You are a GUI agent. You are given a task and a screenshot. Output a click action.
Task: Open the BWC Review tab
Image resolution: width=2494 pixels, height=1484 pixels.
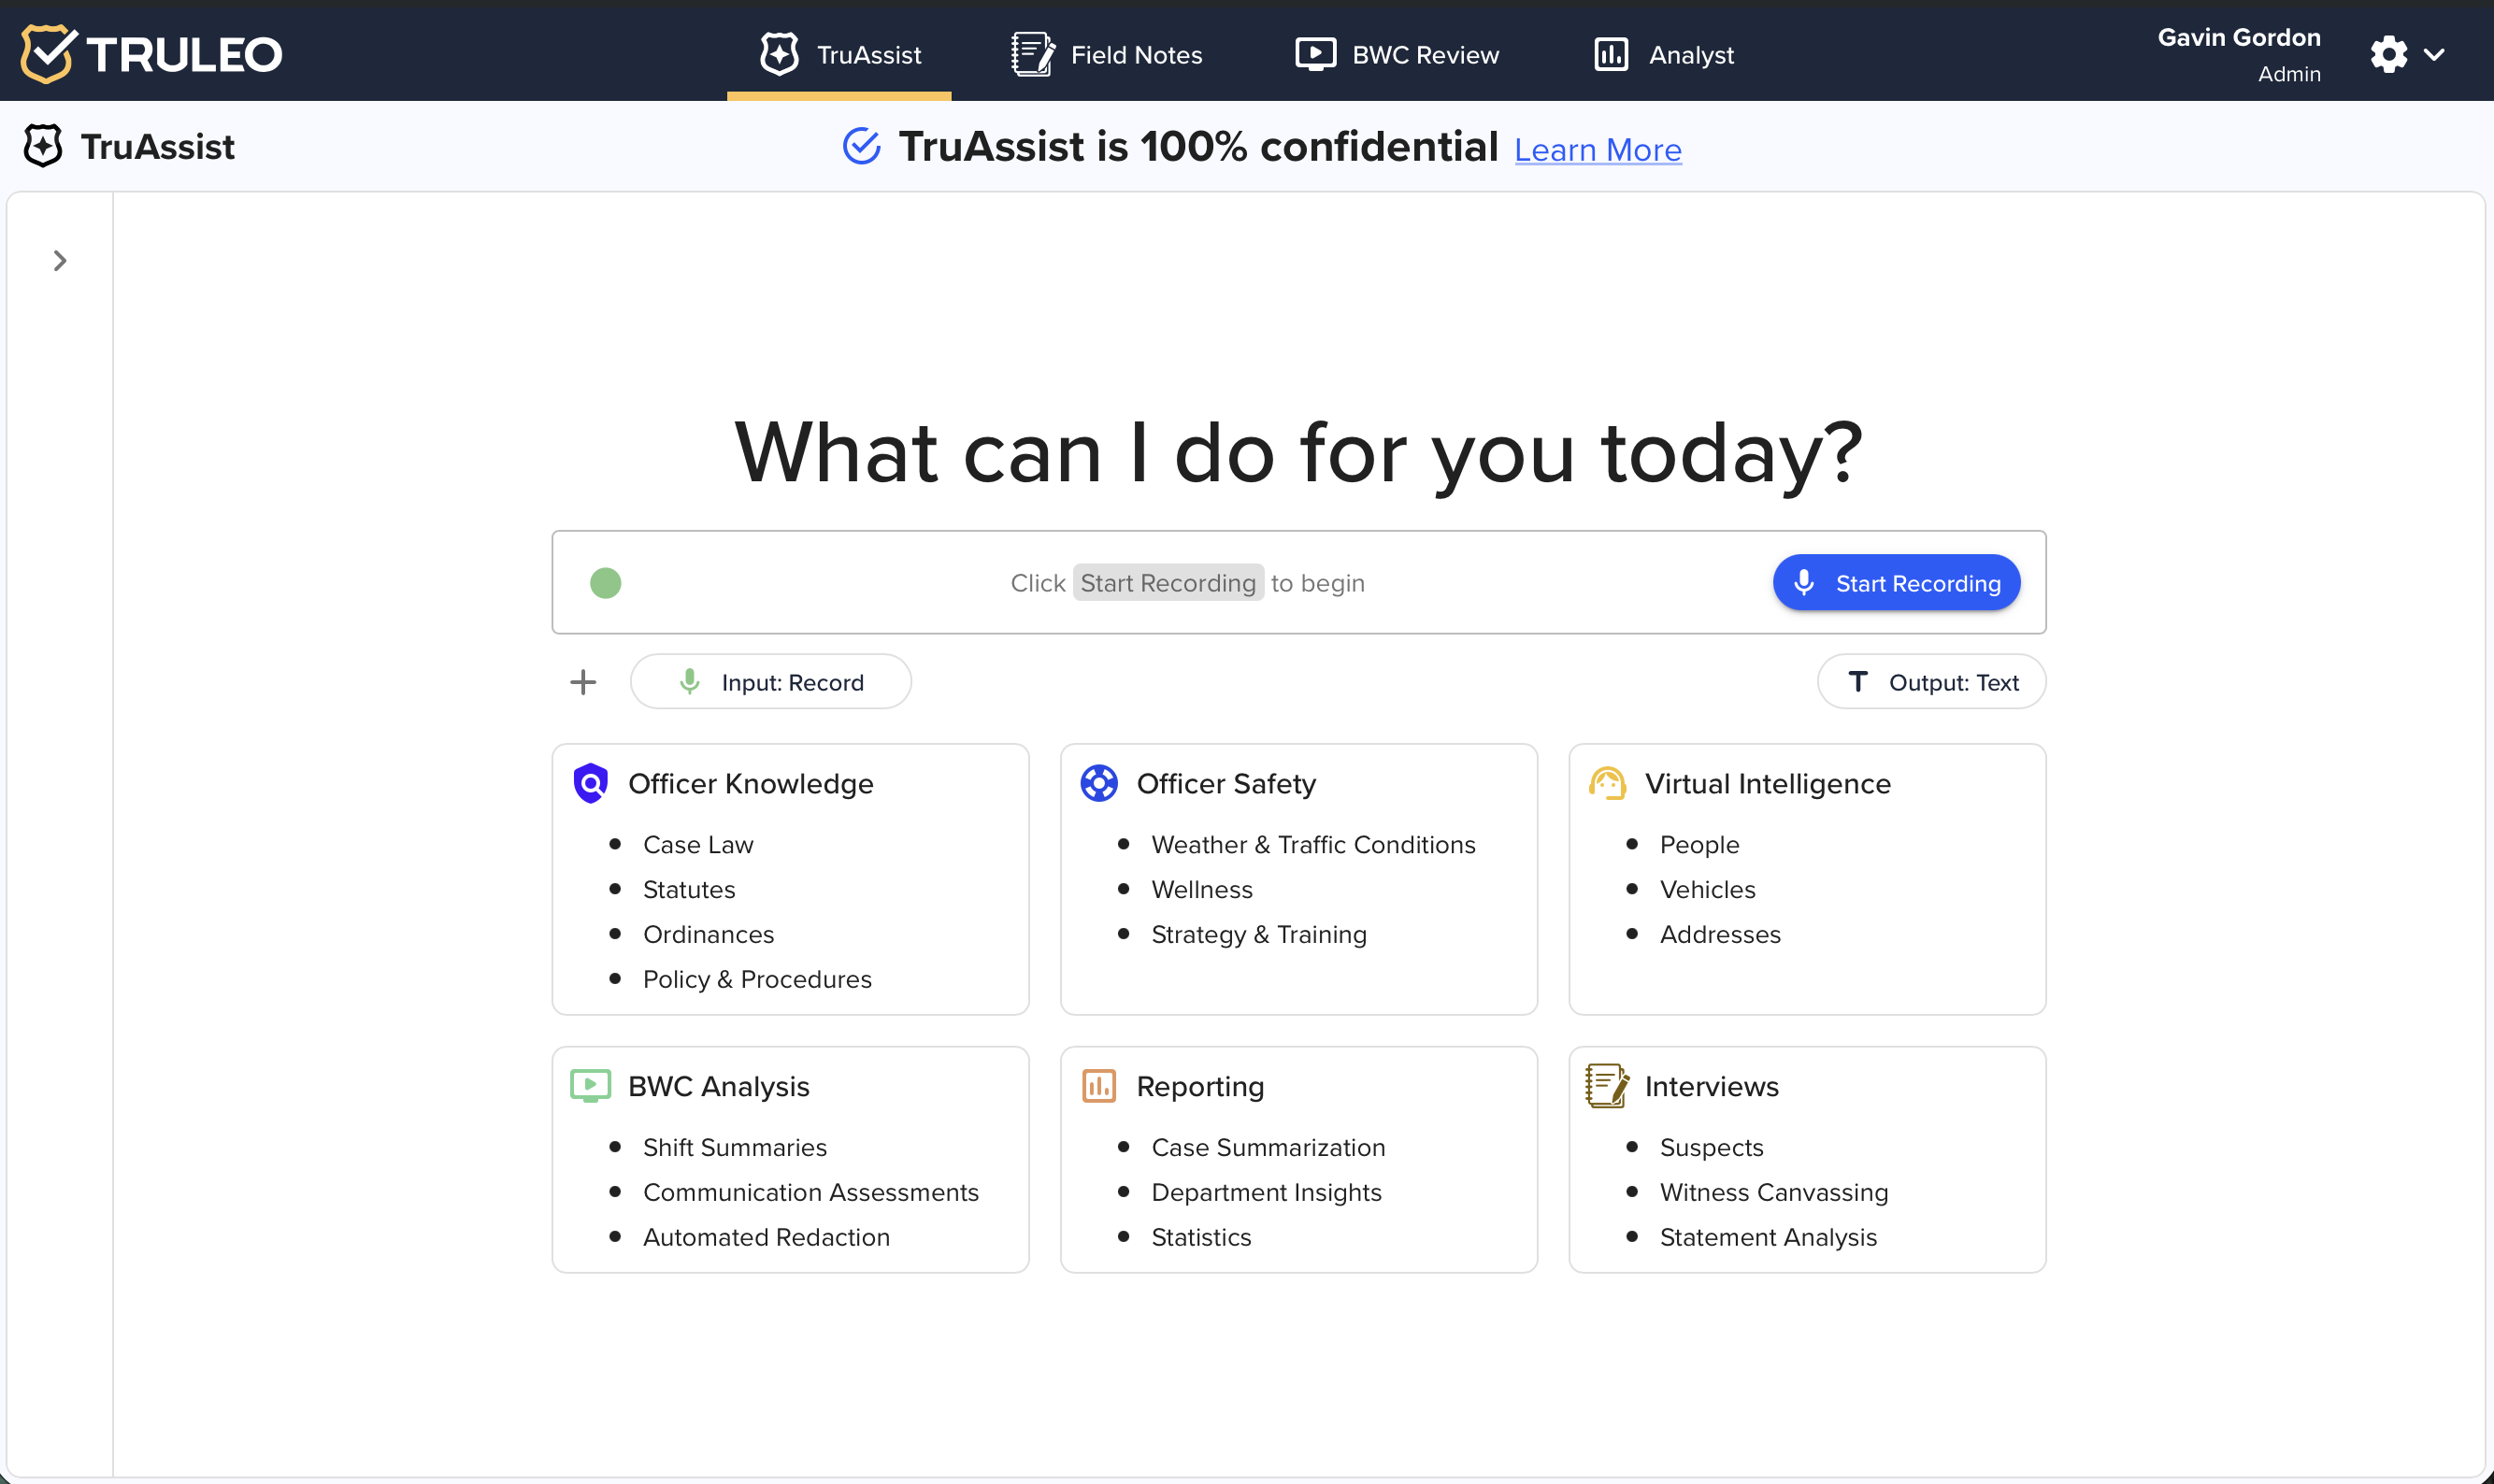[x=1397, y=54]
